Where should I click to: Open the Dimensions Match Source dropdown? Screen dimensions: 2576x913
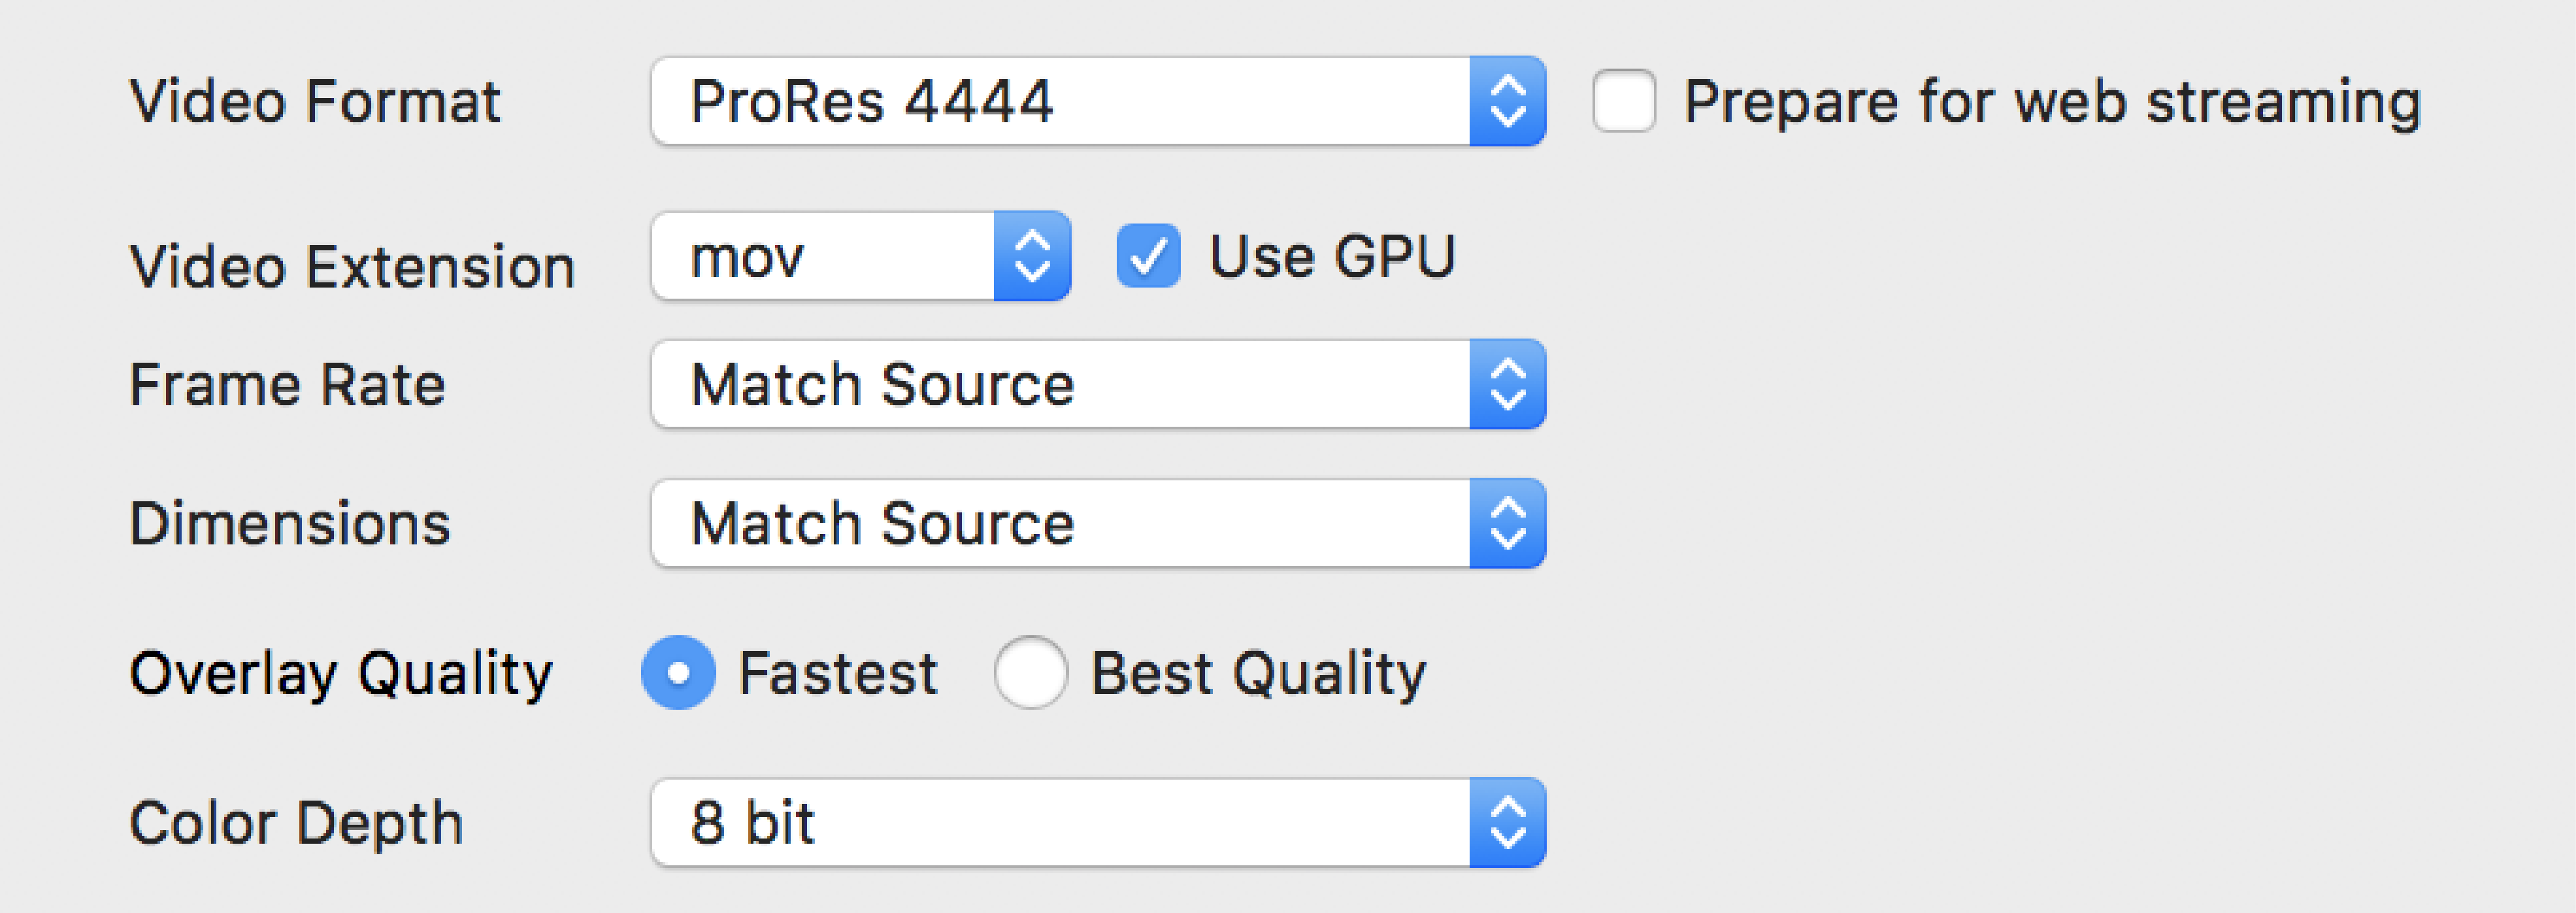coord(1098,524)
